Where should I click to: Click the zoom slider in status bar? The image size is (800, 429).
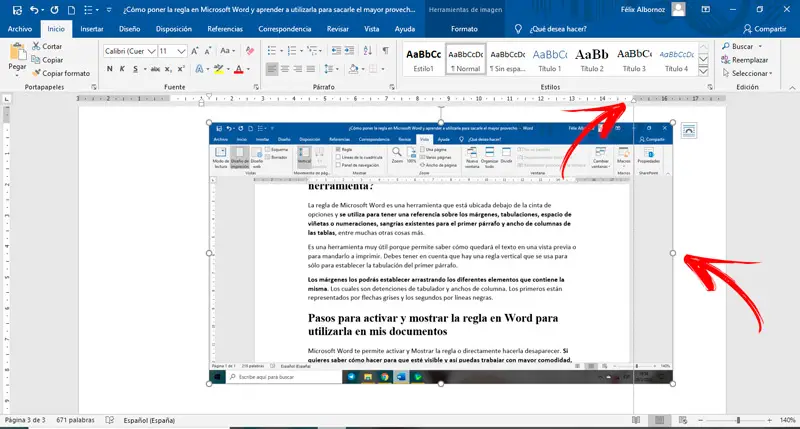coord(738,421)
